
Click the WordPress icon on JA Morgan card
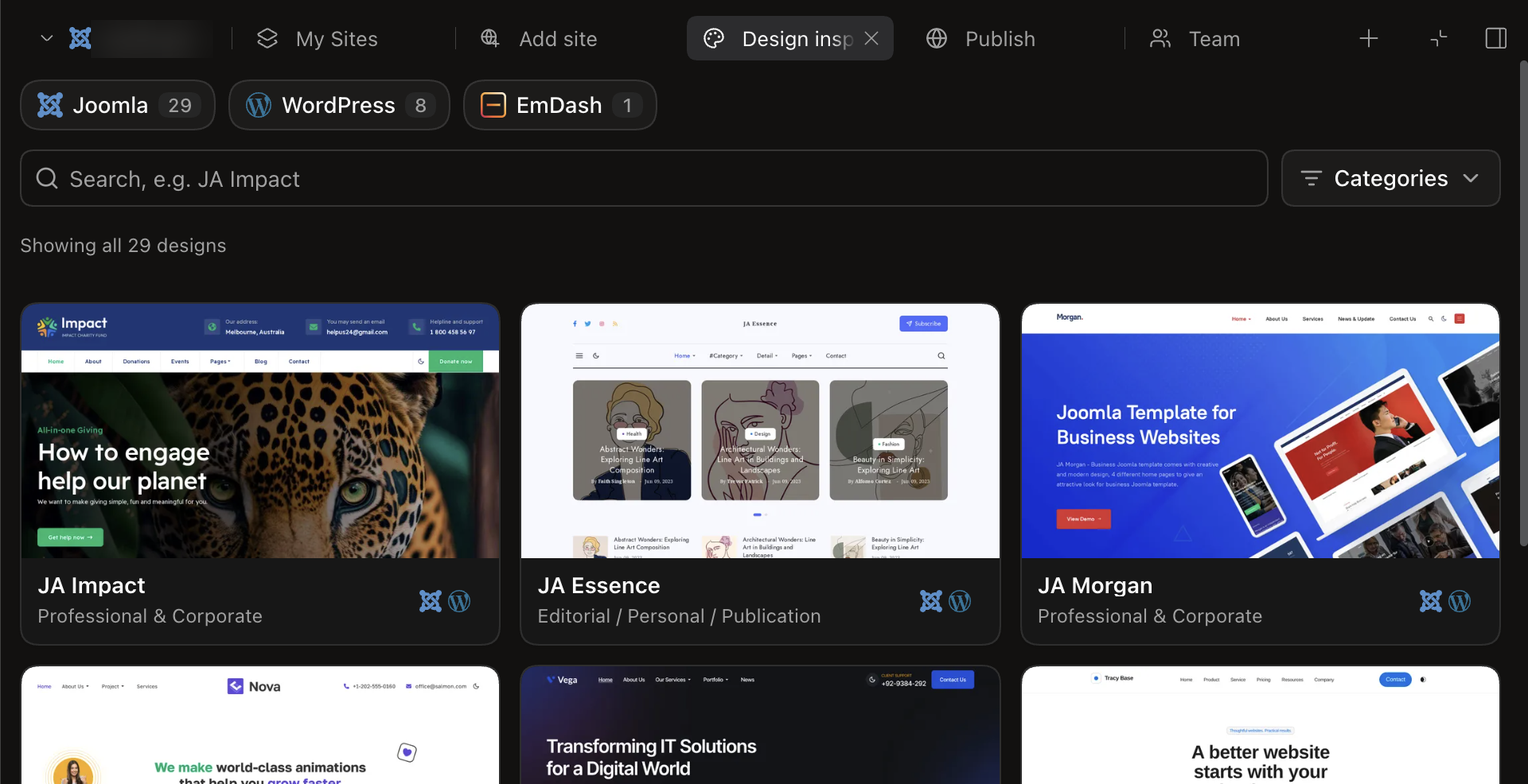(x=1460, y=600)
